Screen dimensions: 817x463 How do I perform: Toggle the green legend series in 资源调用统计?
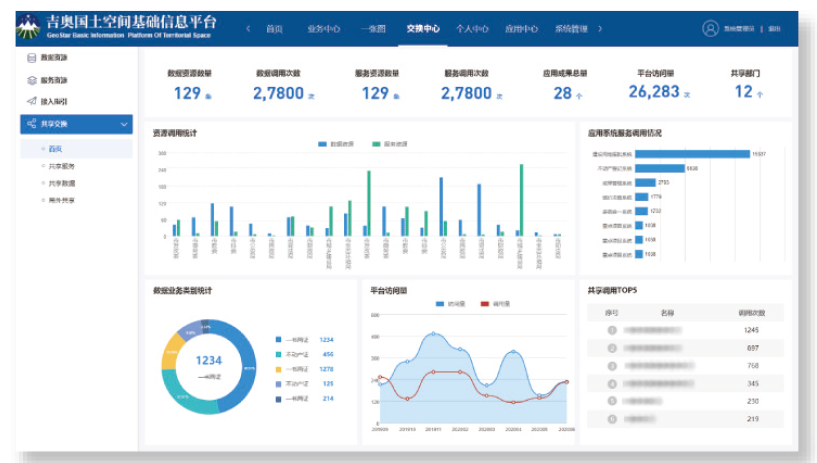coord(376,144)
